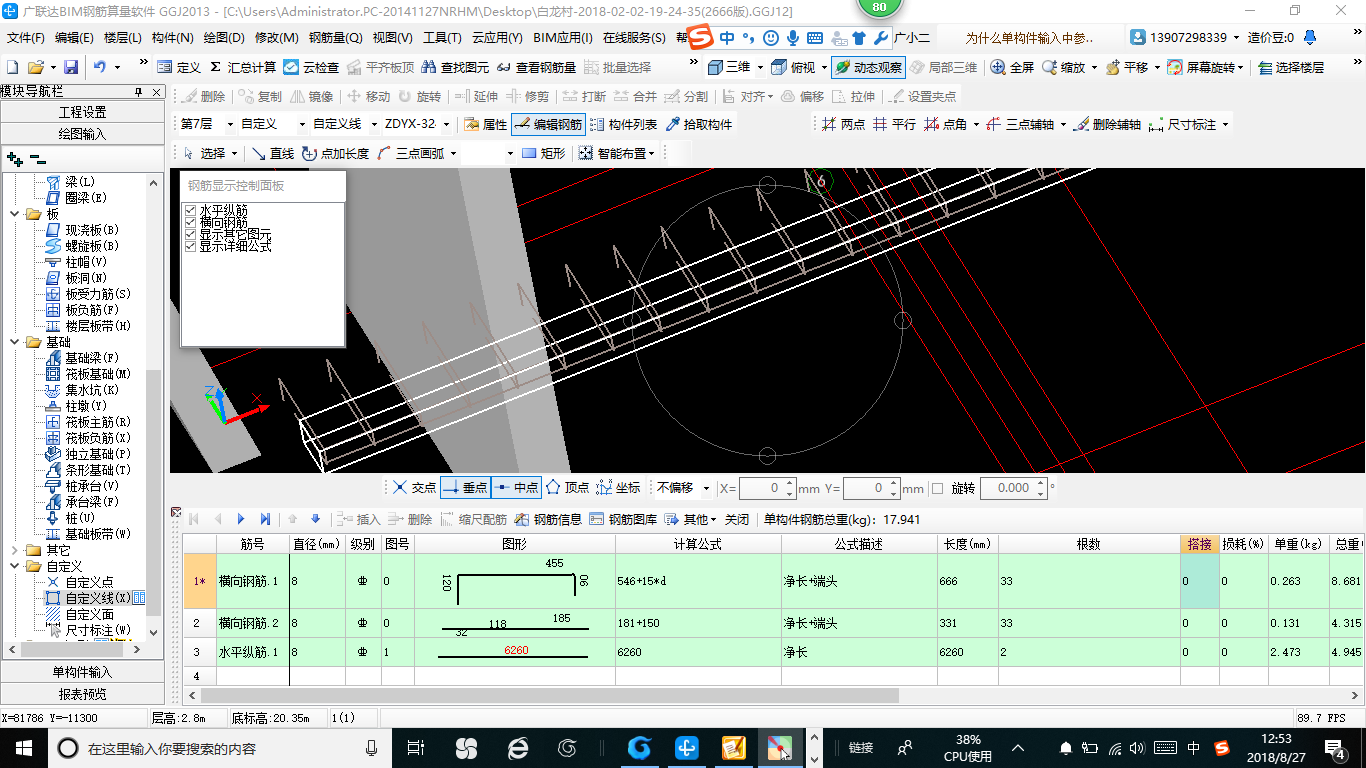Image resolution: width=1366 pixels, height=768 pixels.
Task: Select 点加长度 drawing tool
Action: tap(335, 153)
